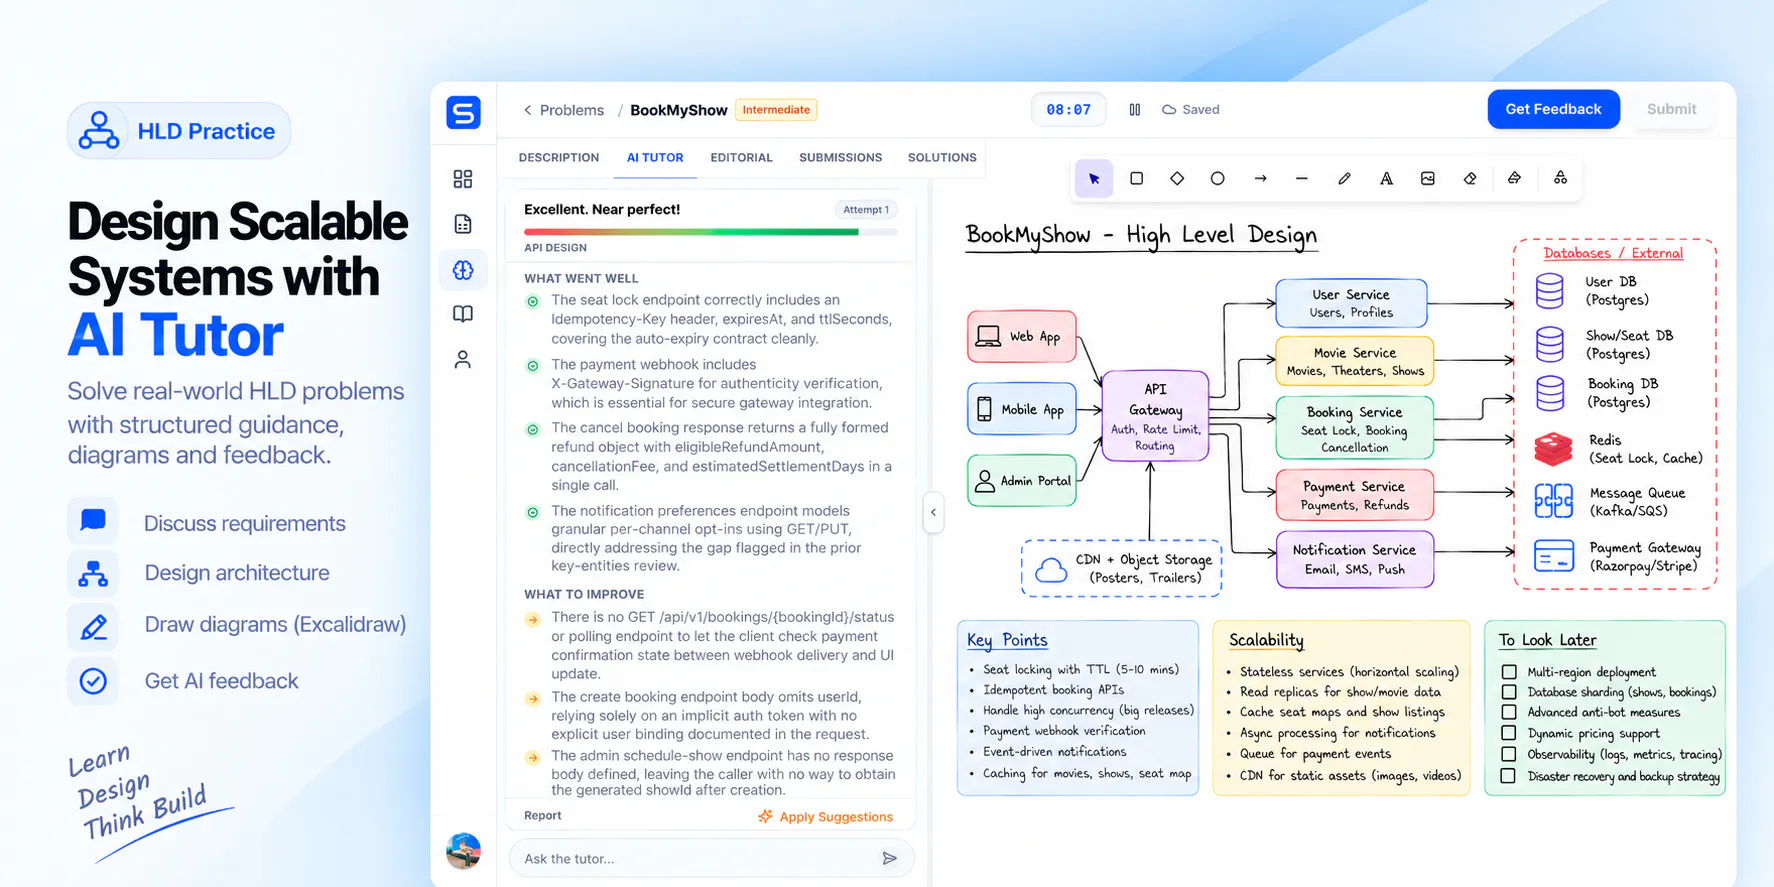This screenshot has width=1774, height=887.
Task: Select the Web App node in diagram
Action: tap(1022, 337)
